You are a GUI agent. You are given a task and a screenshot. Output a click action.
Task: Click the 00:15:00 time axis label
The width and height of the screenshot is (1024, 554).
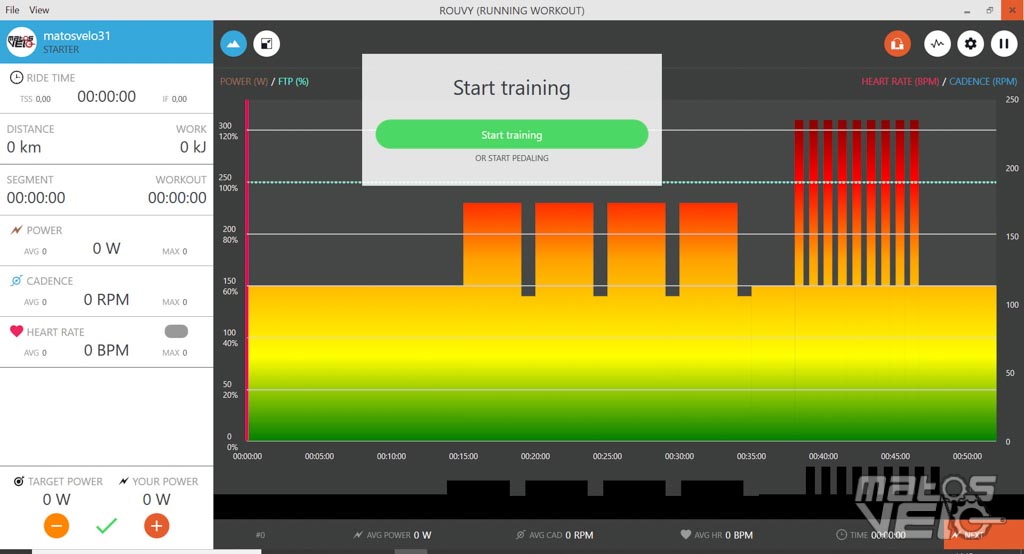[x=463, y=456]
